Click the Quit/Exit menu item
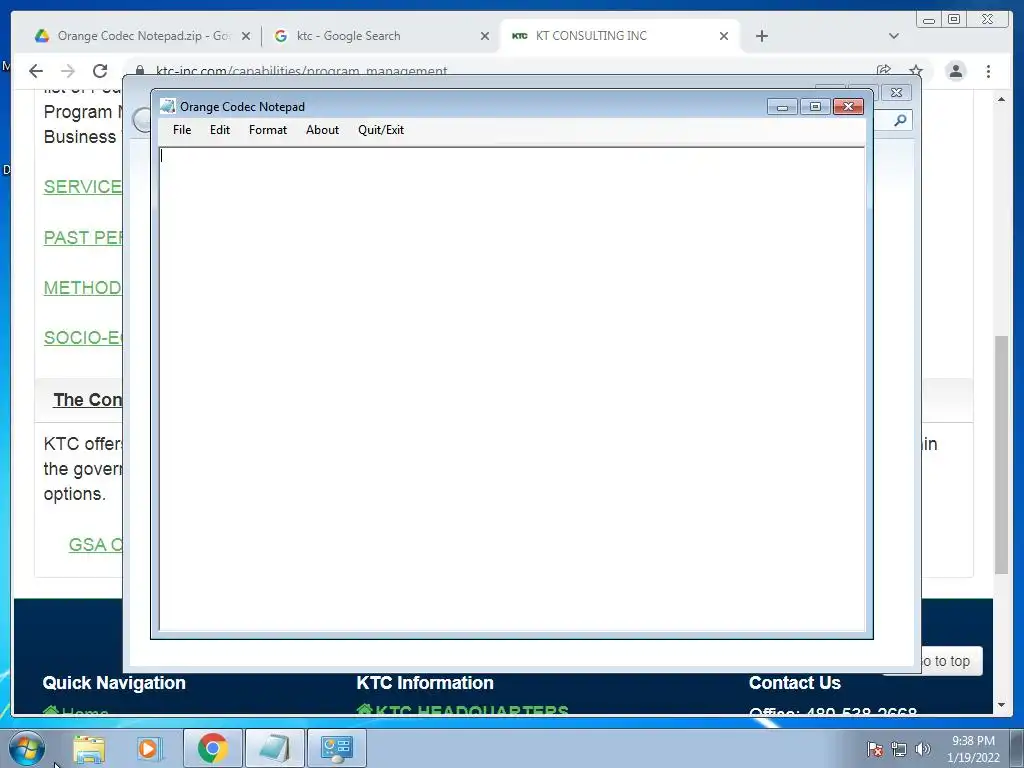The height and width of the screenshot is (768, 1024). (381, 130)
